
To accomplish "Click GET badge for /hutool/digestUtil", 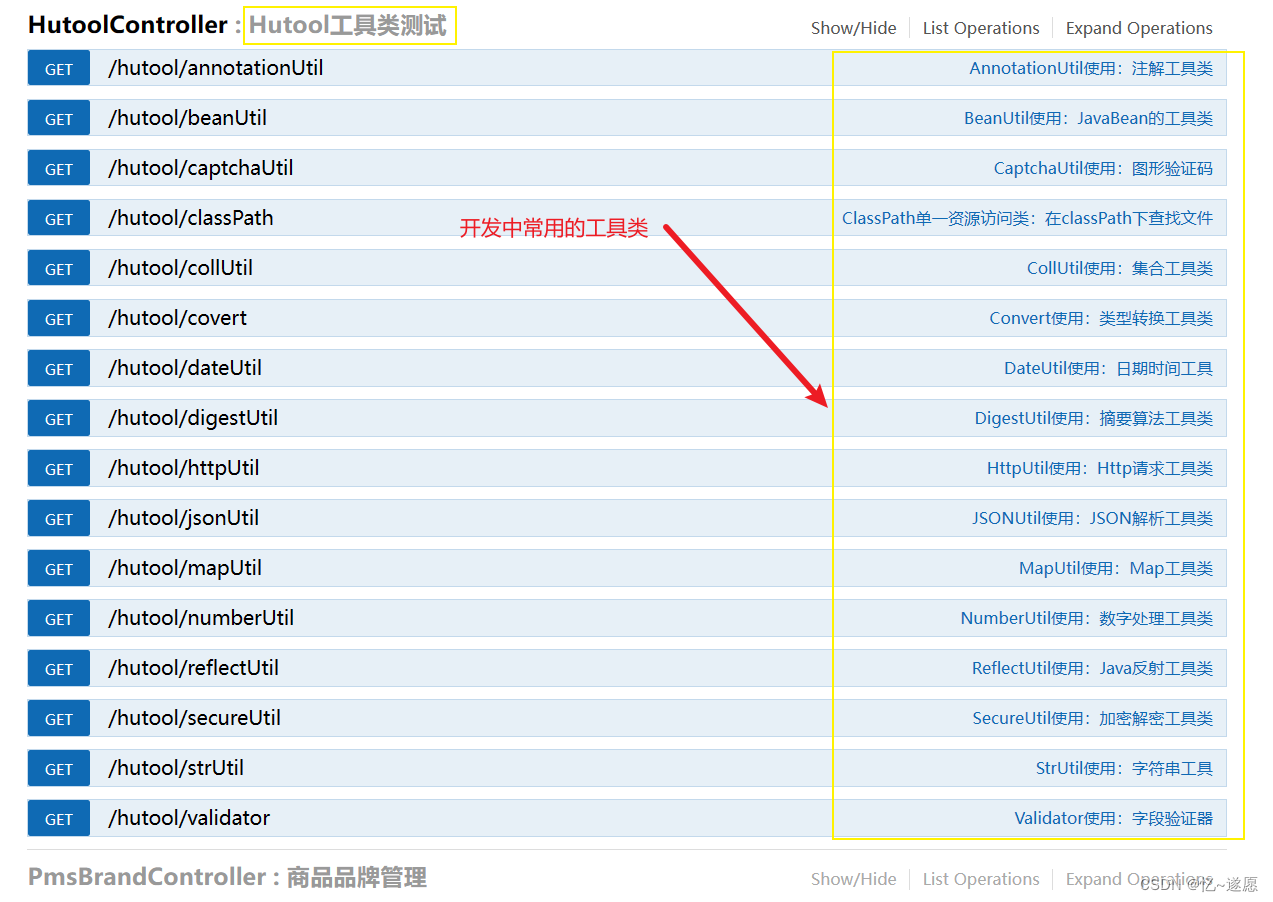I will (x=59, y=419).
